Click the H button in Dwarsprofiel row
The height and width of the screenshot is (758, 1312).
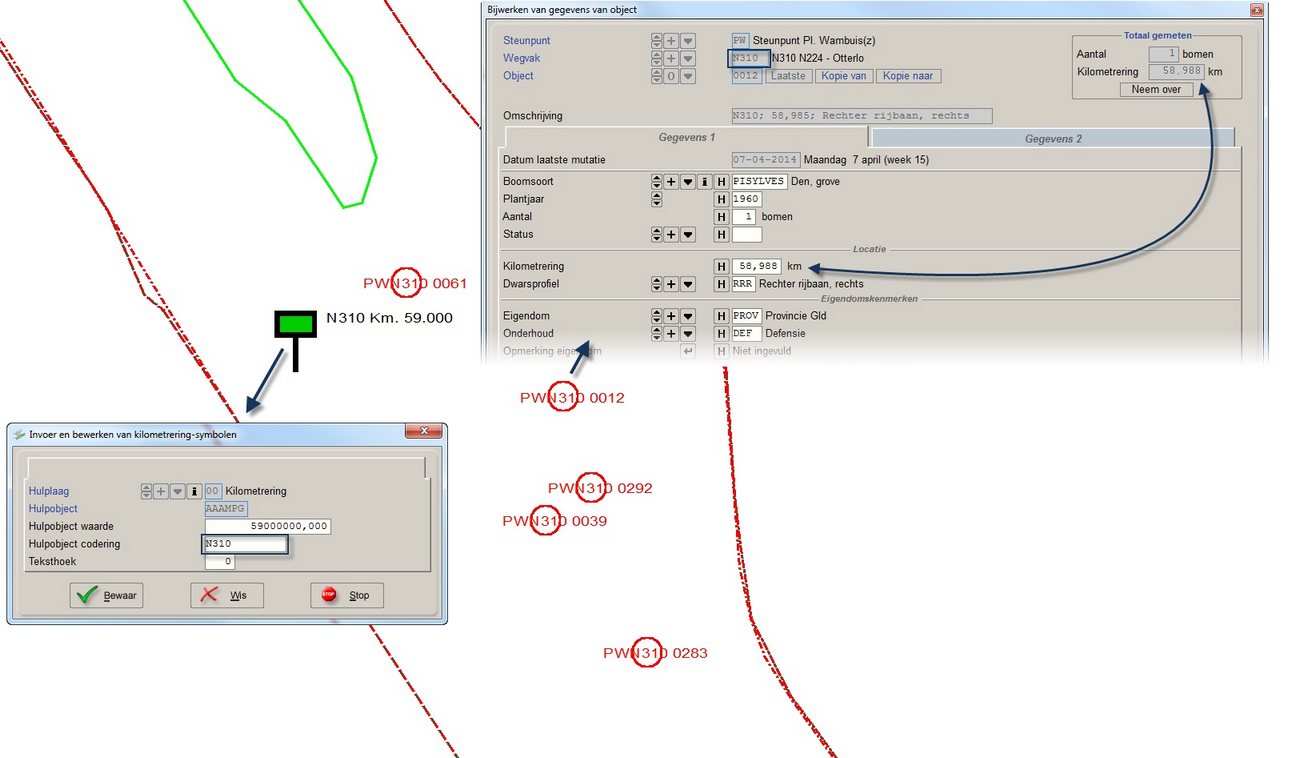coord(721,284)
